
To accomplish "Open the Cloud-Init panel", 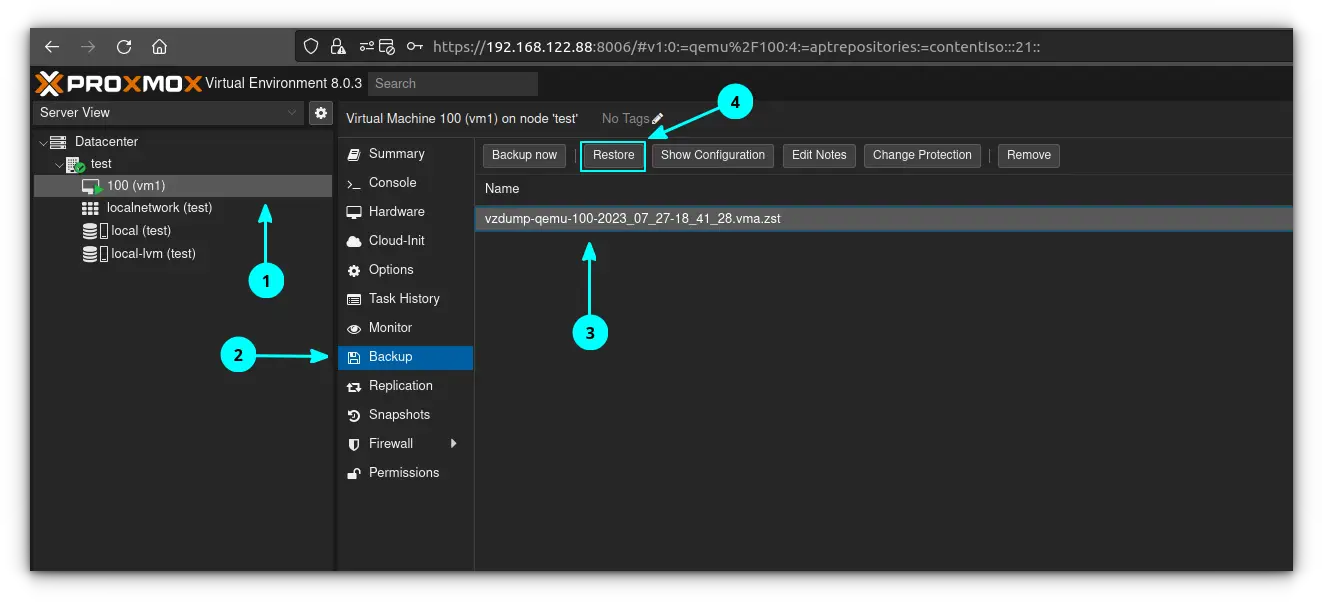I will click(405, 241).
